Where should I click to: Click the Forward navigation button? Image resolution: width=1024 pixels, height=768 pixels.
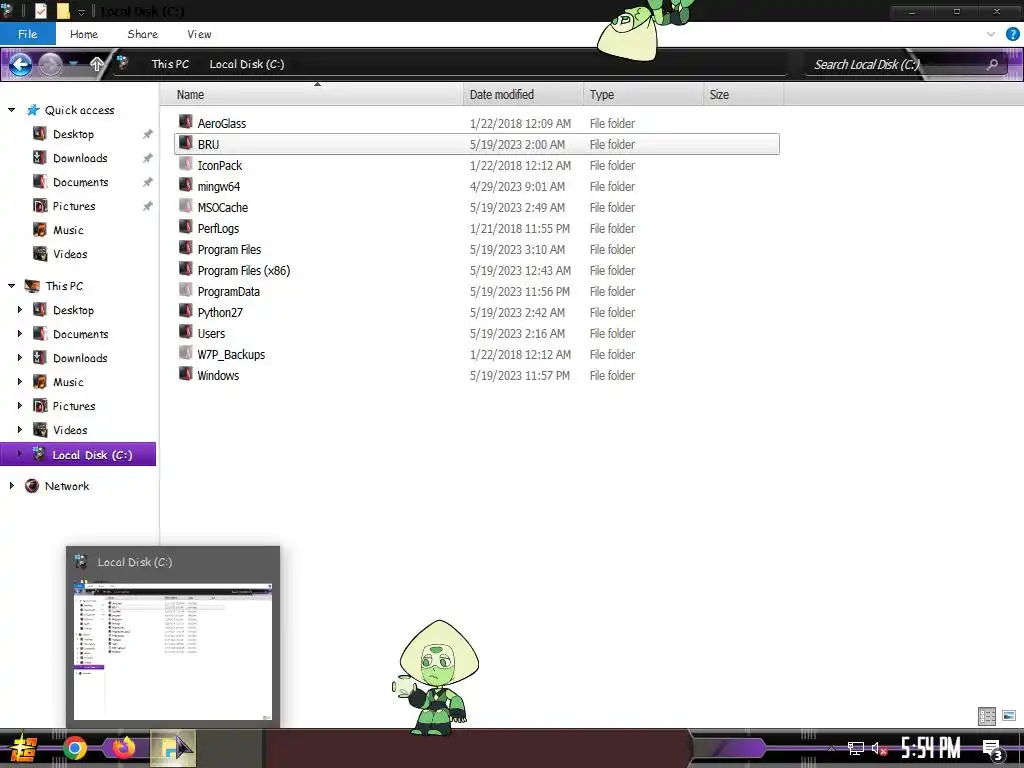click(50, 64)
